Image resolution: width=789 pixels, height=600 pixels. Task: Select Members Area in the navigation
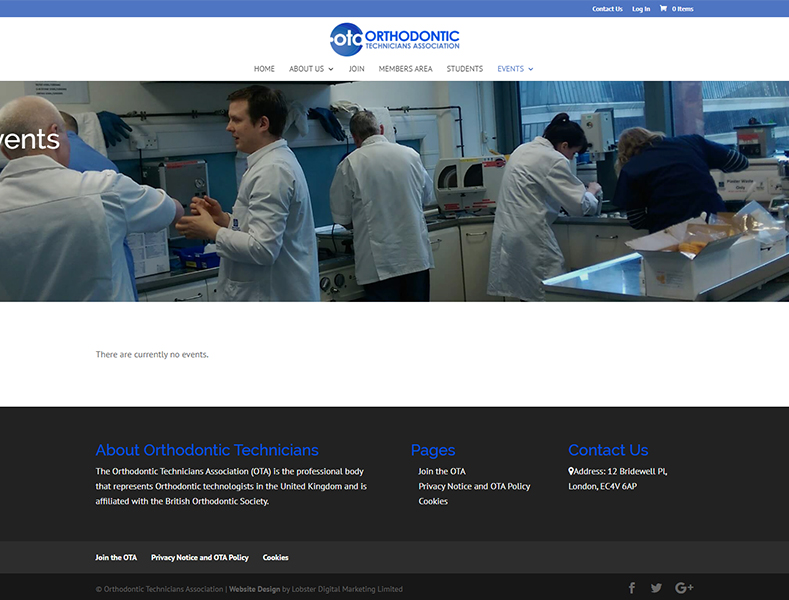point(405,69)
